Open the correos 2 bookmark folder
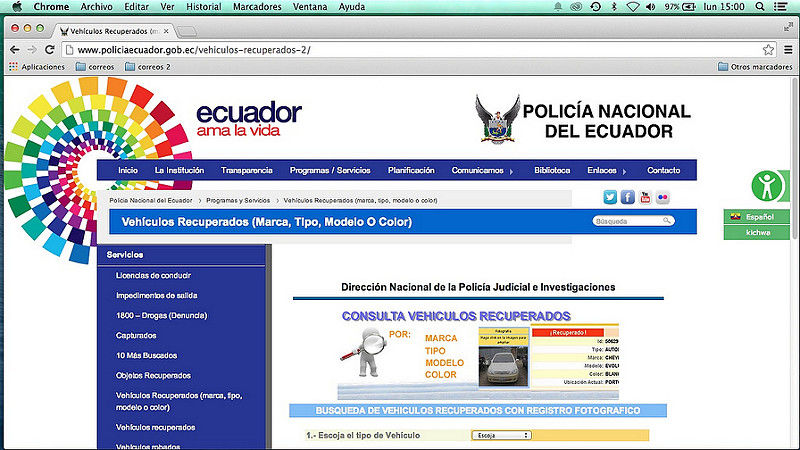This screenshot has height=450, width=800. pyautogui.click(x=148, y=67)
